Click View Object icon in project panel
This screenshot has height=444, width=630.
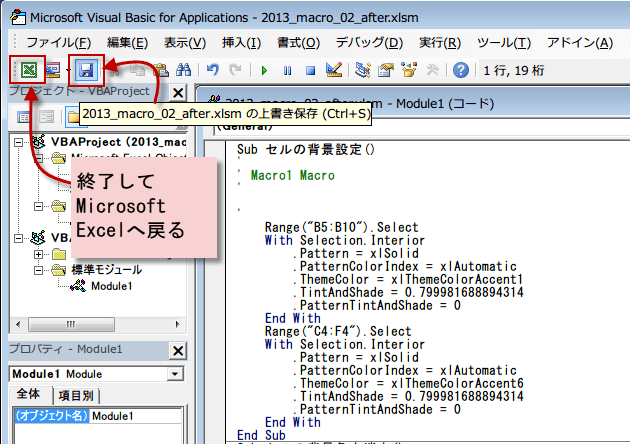click(x=47, y=117)
